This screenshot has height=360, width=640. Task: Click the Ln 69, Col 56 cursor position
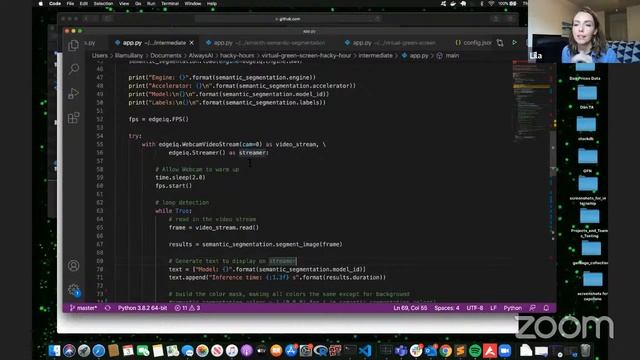(410, 308)
